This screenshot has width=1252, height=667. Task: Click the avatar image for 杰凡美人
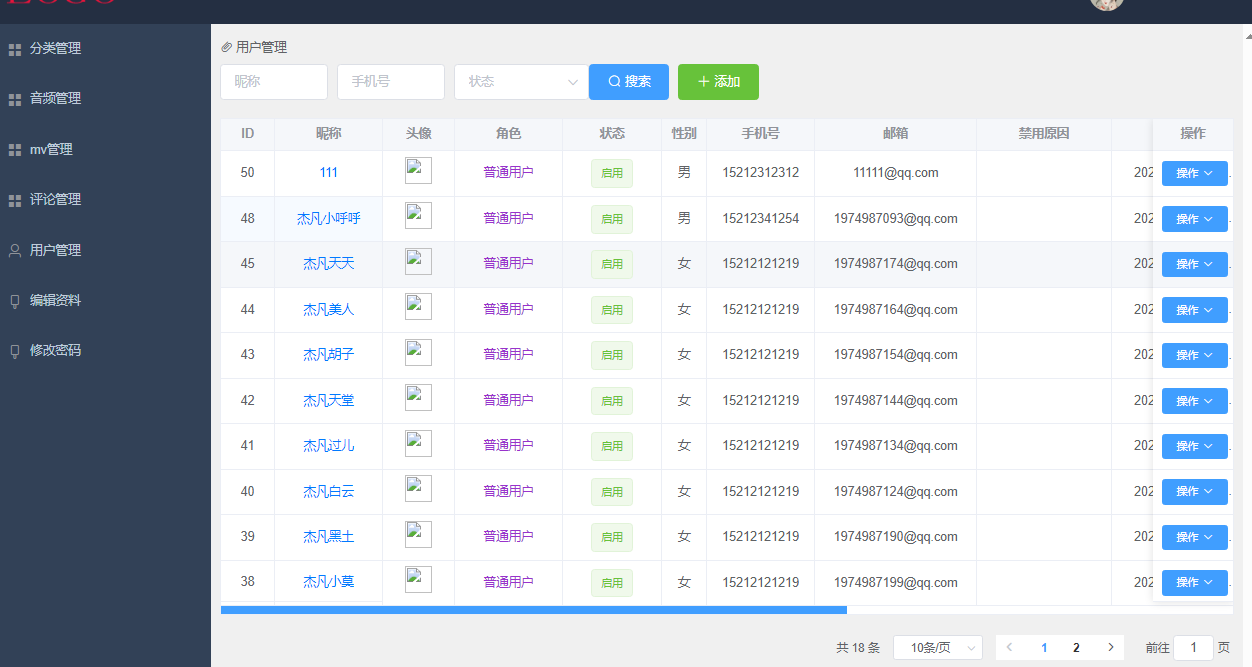click(x=418, y=307)
